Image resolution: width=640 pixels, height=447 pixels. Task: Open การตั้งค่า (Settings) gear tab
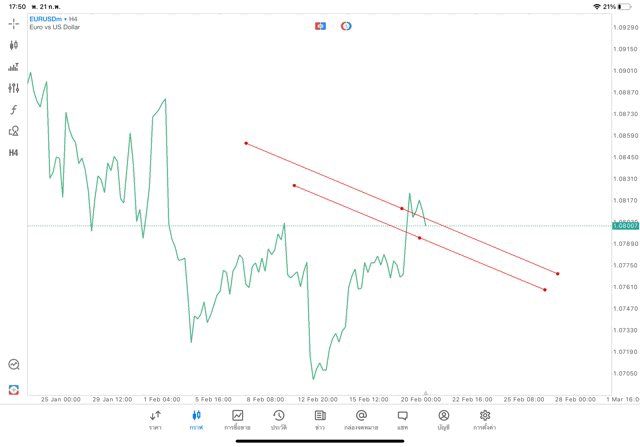485,420
